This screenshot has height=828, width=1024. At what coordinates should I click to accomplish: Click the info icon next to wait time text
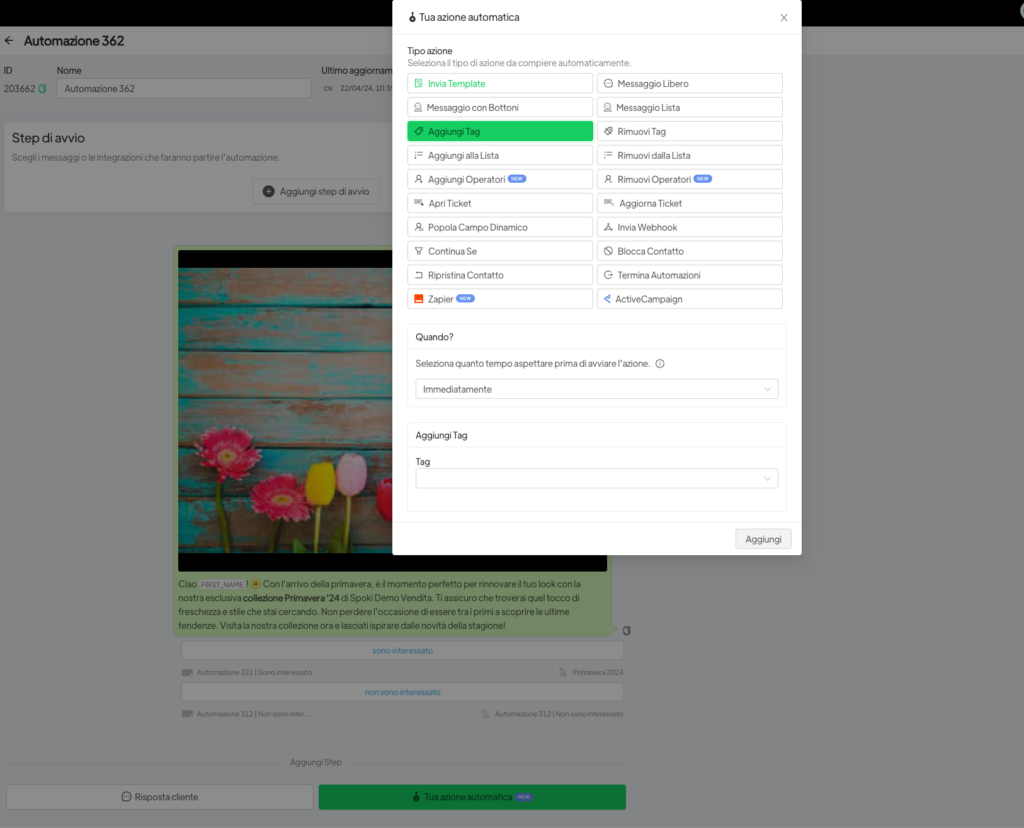pyautogui.click(x=660, y=364)
